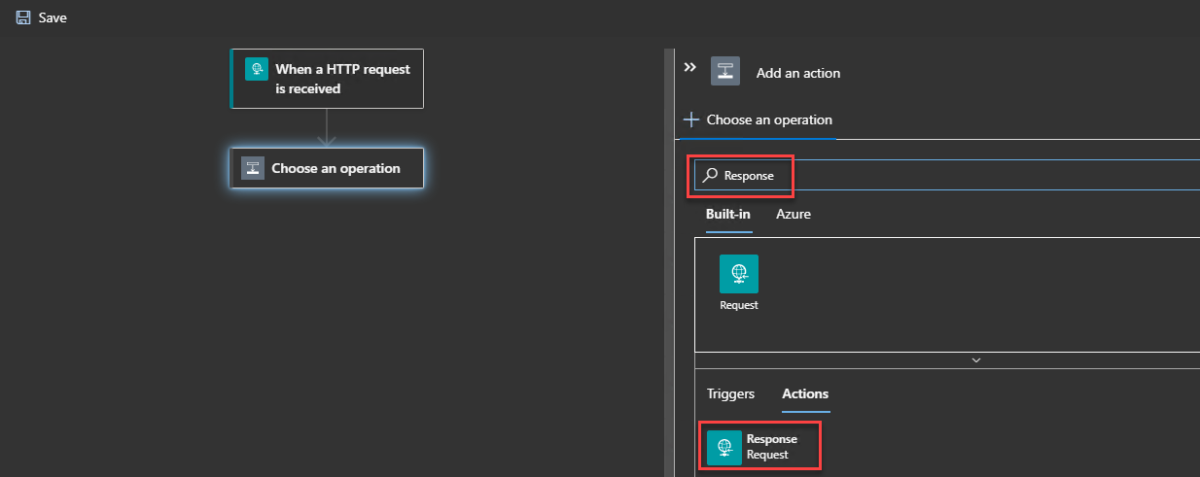Click the Add an action panel icon

725,72
